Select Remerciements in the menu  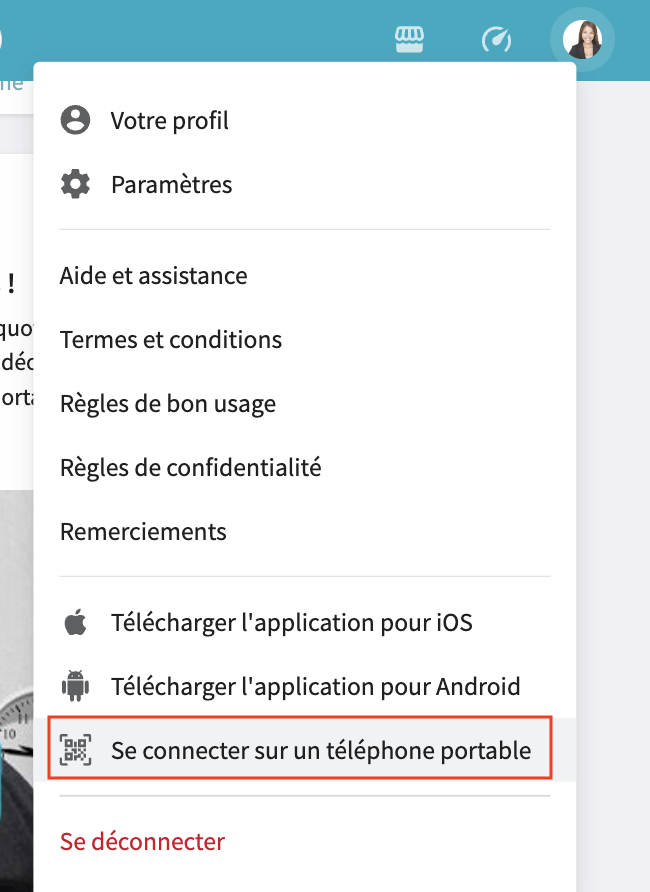point(143,531)
